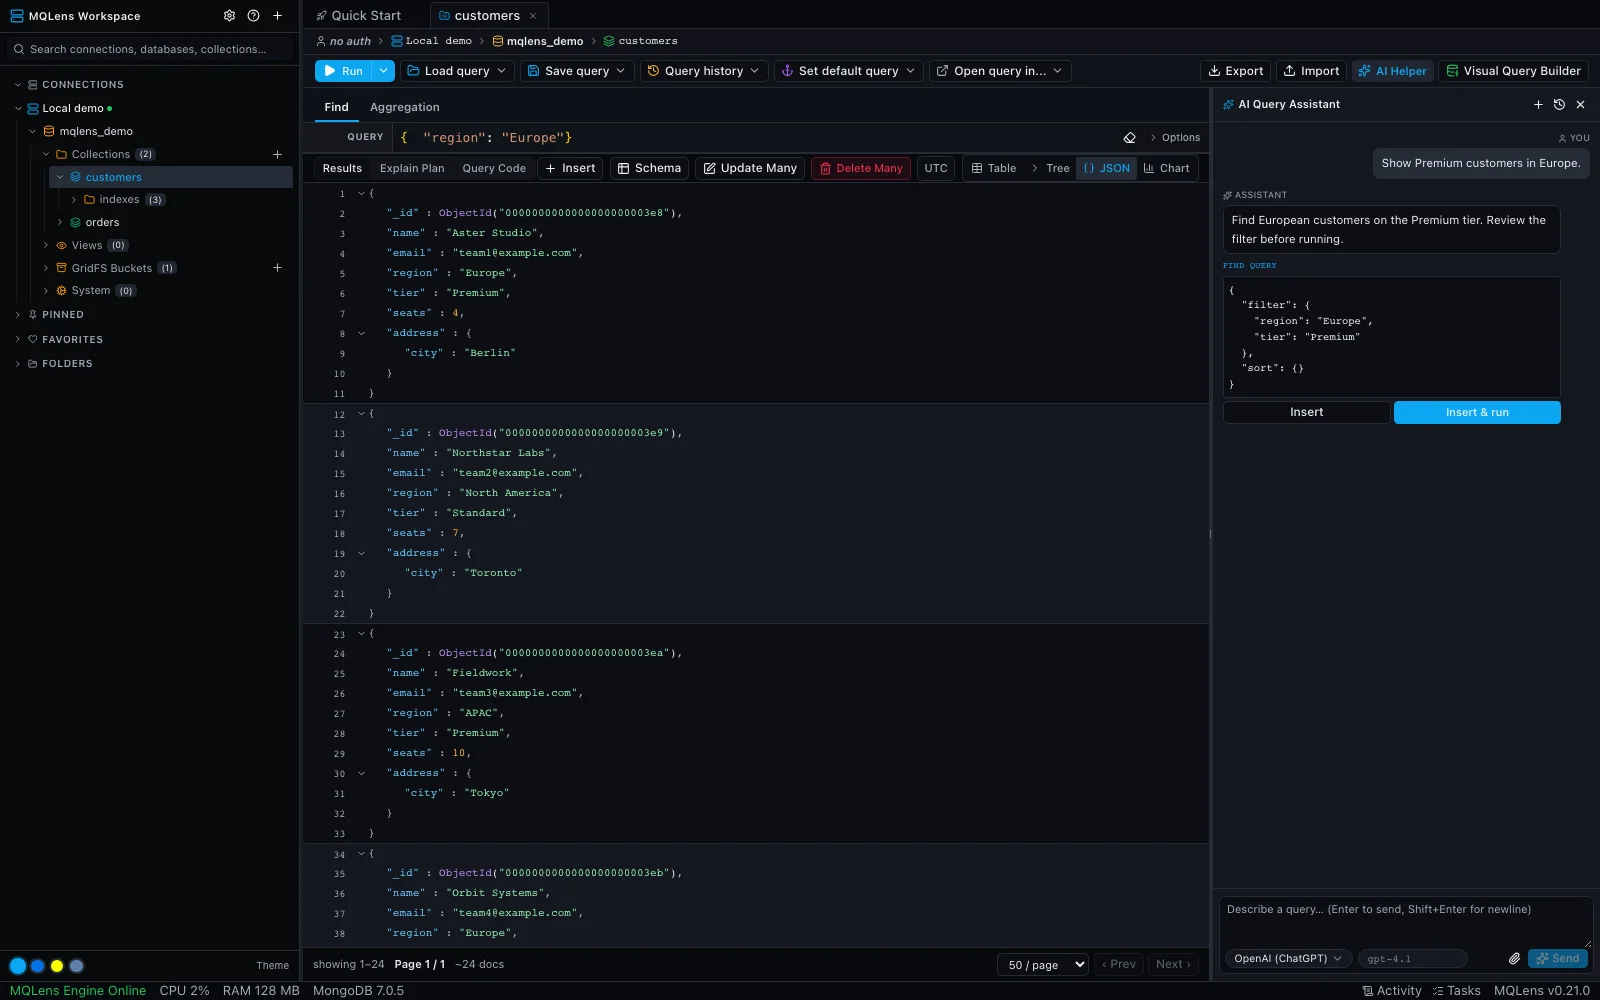Add a new collection with plus icon
The width and height of the screenshot is (1600, 1000).
point(277,154)
